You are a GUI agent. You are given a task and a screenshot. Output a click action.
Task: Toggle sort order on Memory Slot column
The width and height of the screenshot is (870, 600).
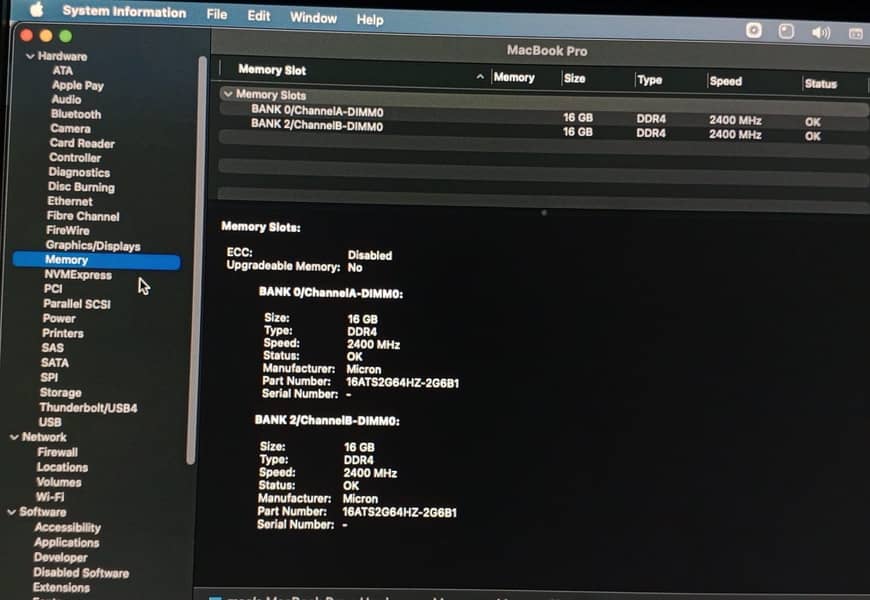(480, 77)
